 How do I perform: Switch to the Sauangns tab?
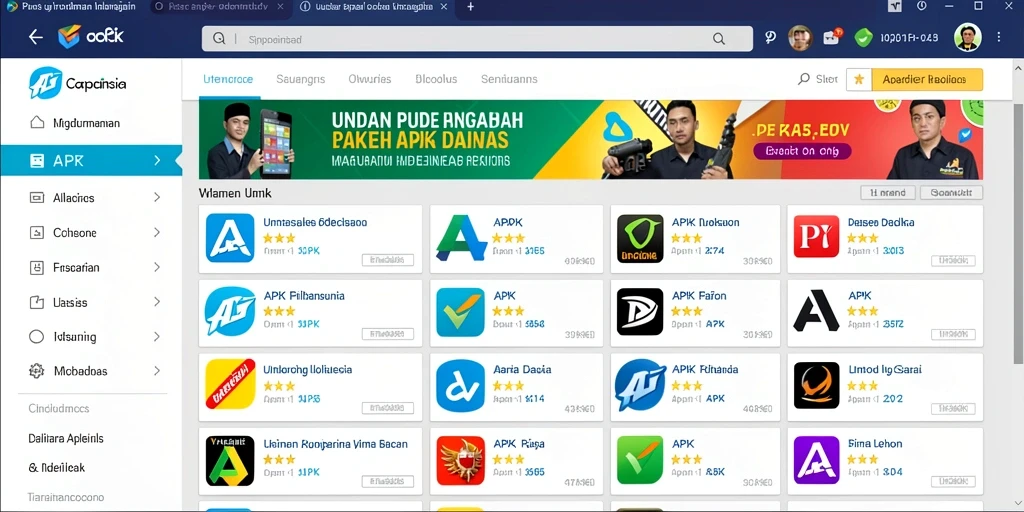tap(300, 79)
